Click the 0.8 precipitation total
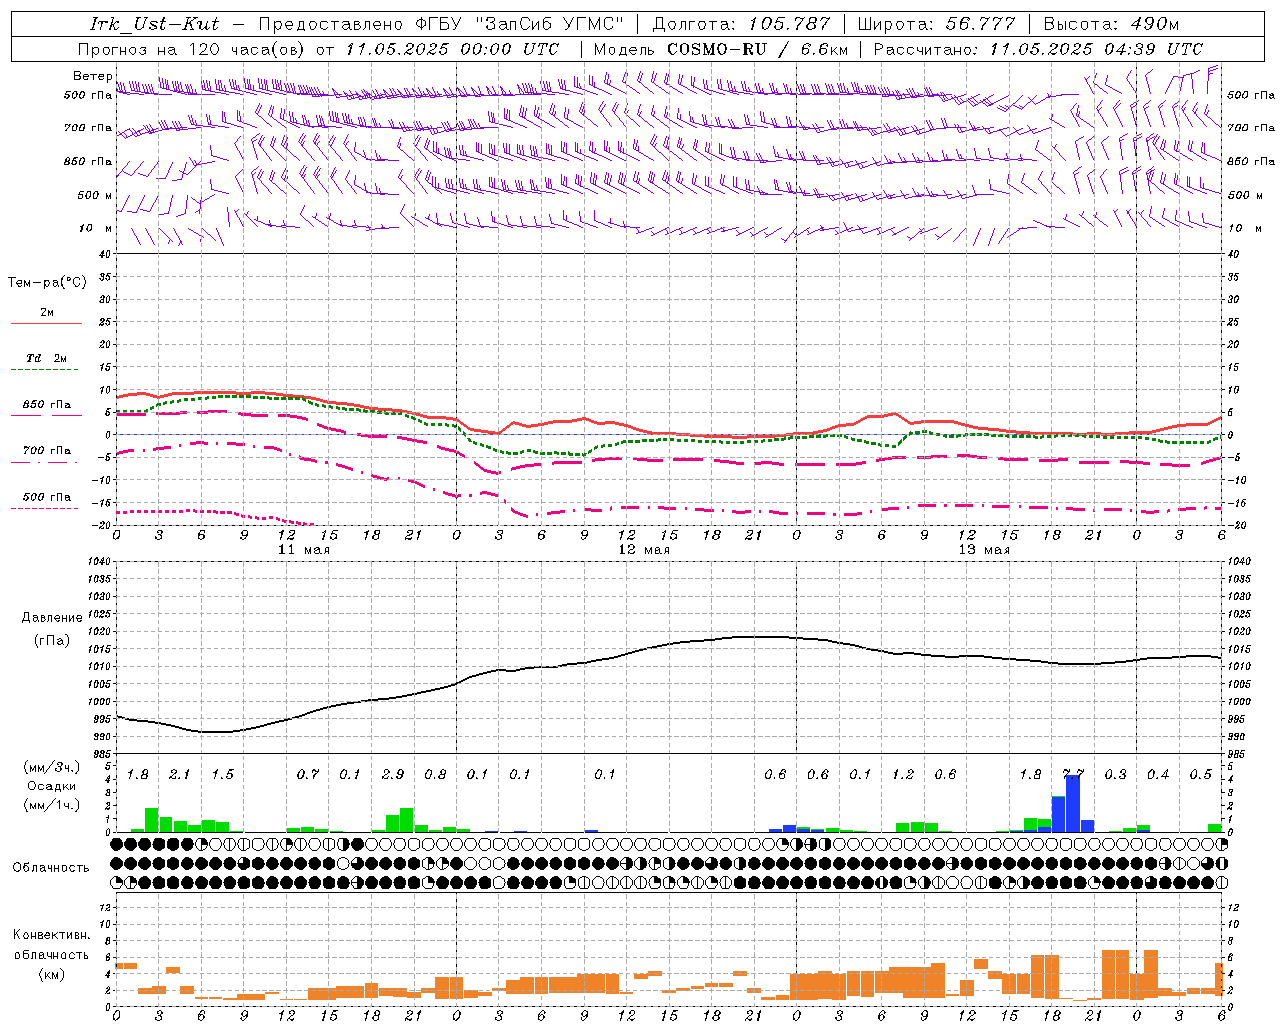The image size is (1280, 1024). 436,774
